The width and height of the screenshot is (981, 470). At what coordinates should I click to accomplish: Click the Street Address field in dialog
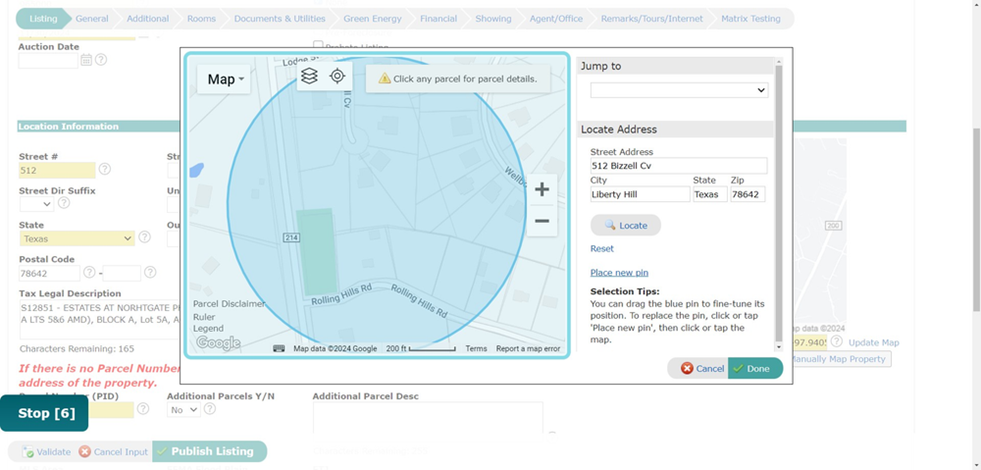(x=679, y=166)
